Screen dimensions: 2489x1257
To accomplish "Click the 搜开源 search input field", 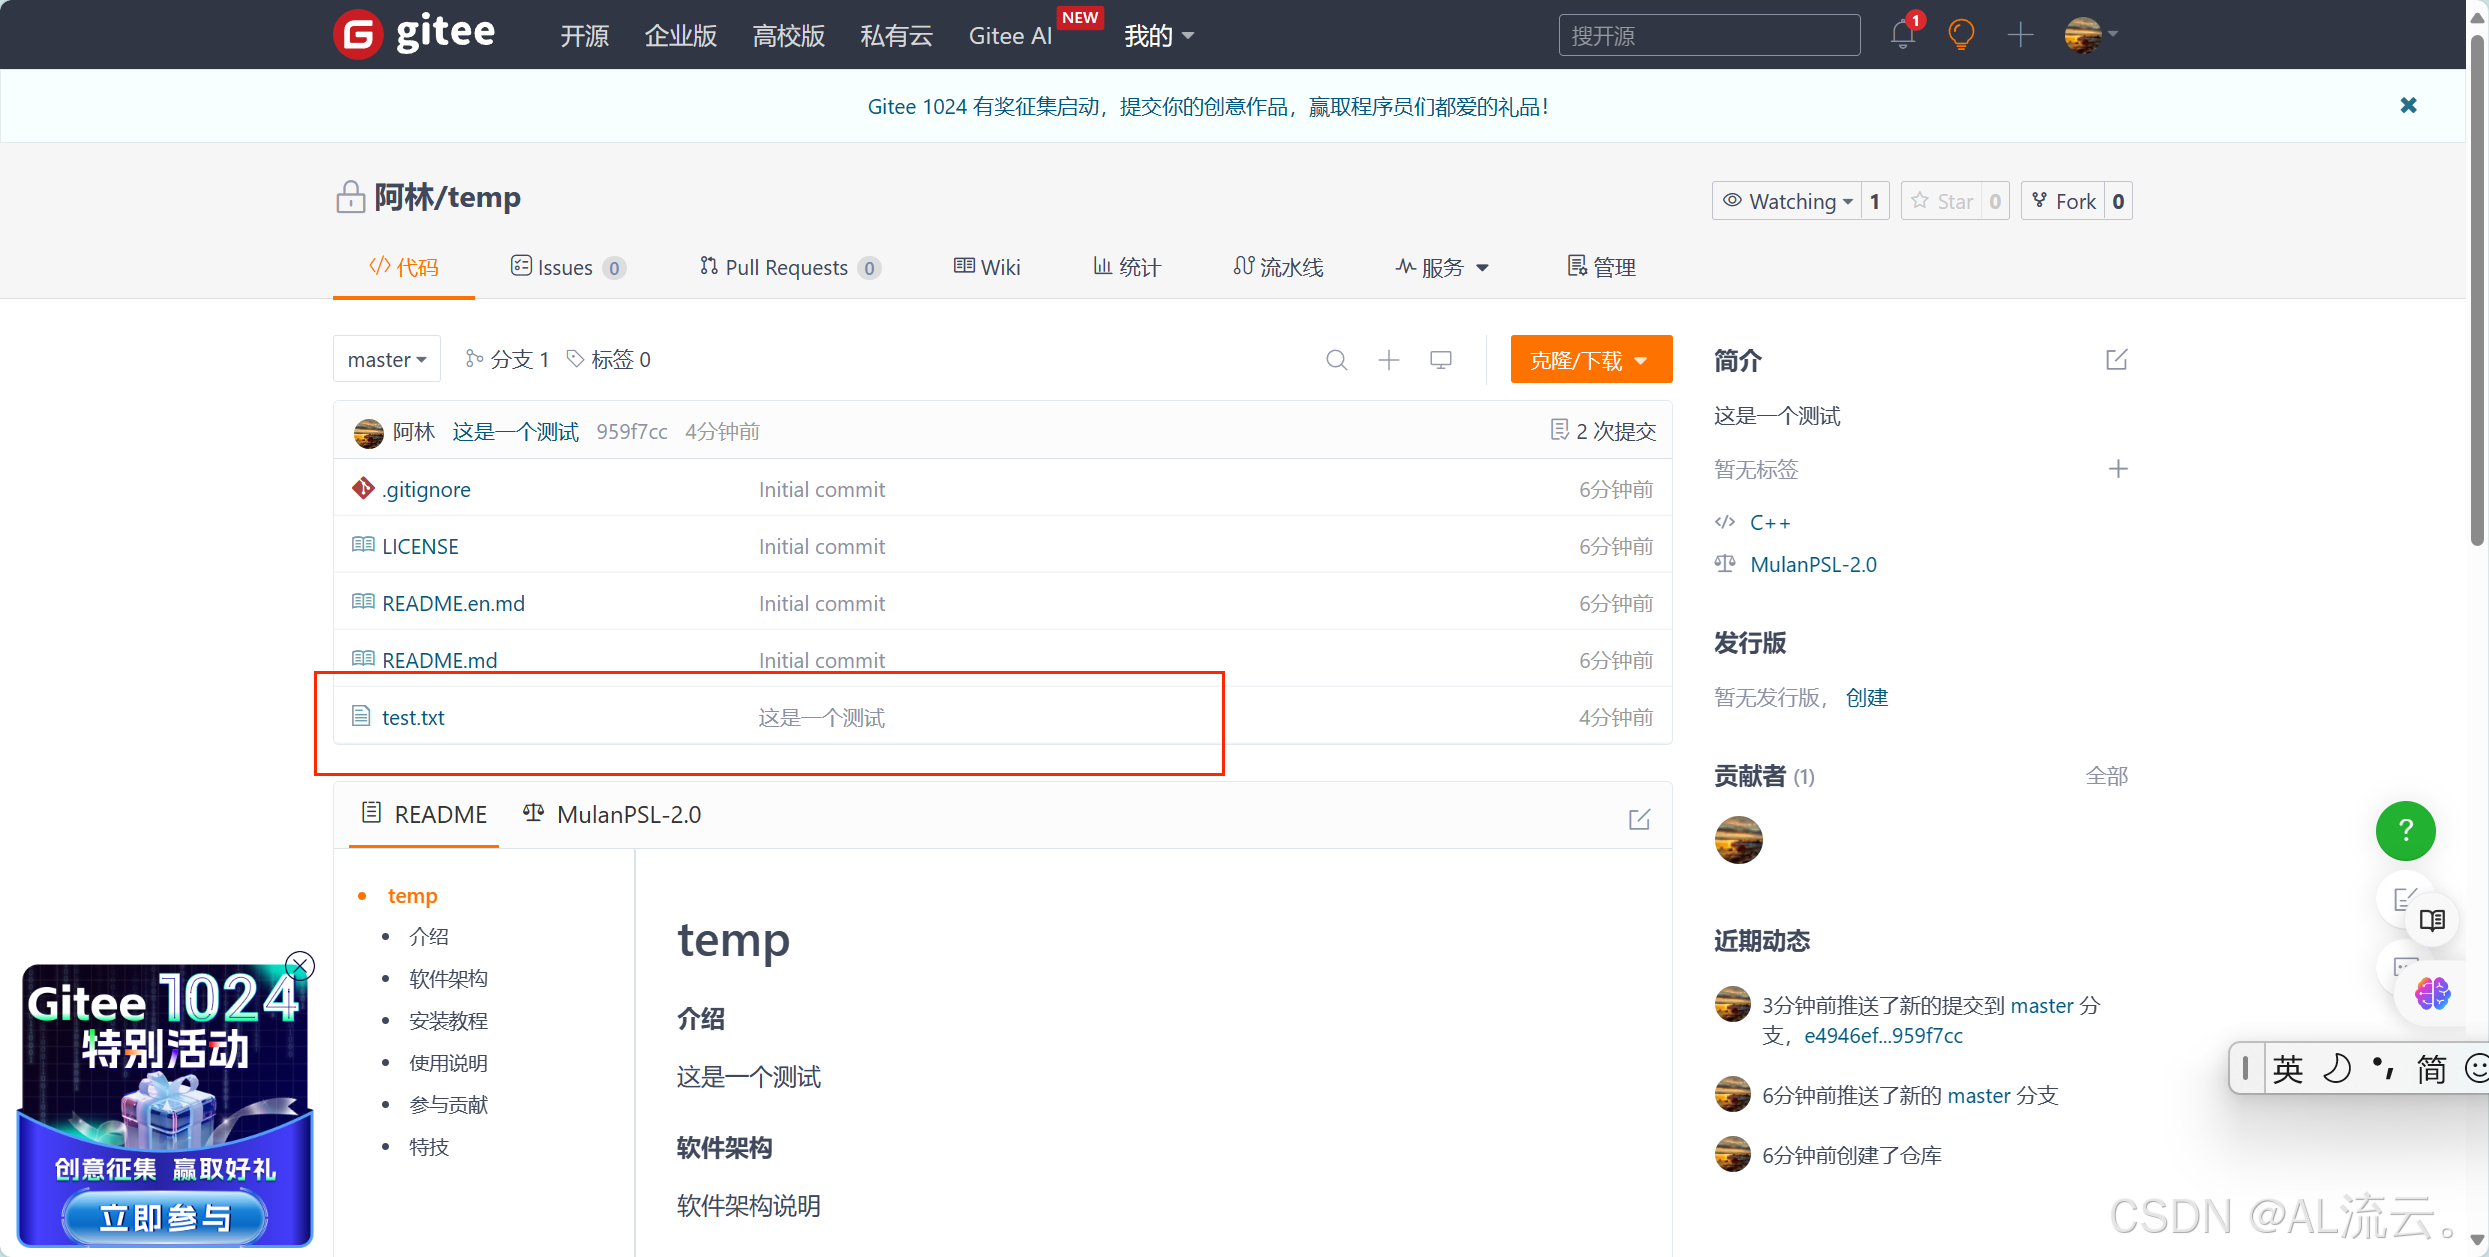I will pos(1708,36).
